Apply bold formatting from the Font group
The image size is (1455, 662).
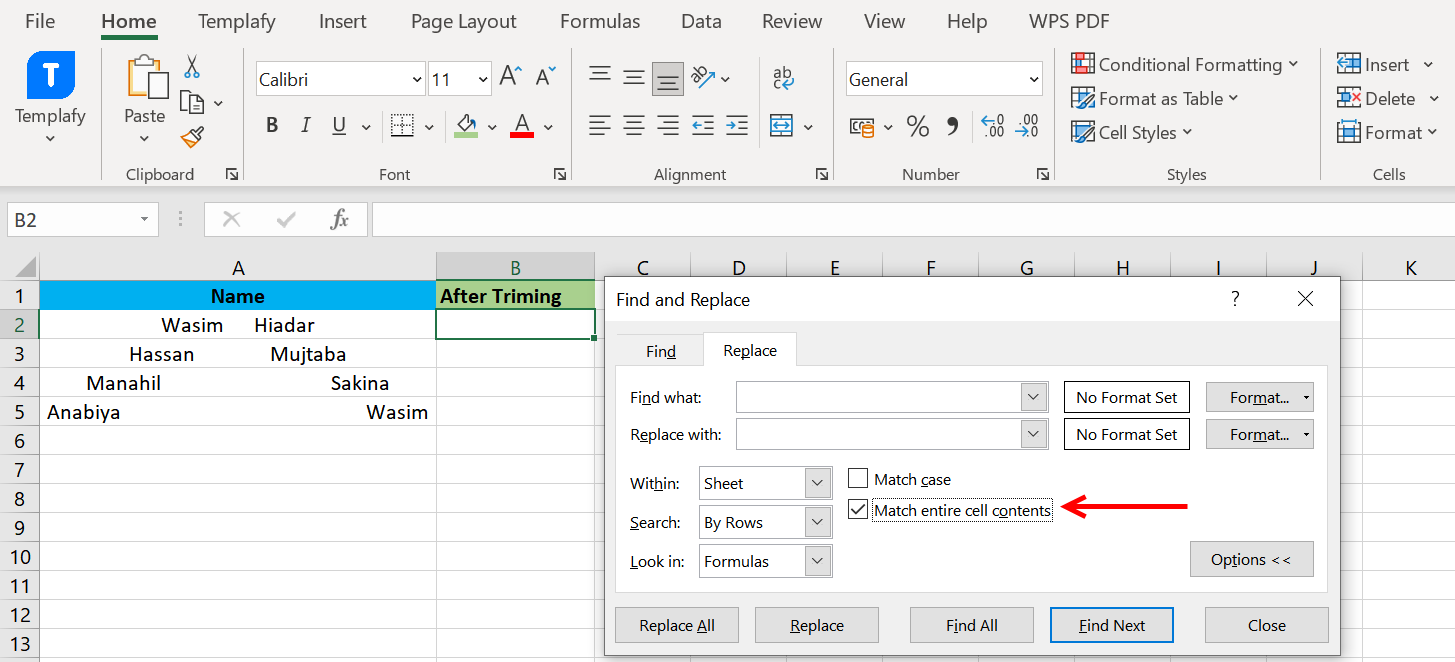tap(271, 125)
